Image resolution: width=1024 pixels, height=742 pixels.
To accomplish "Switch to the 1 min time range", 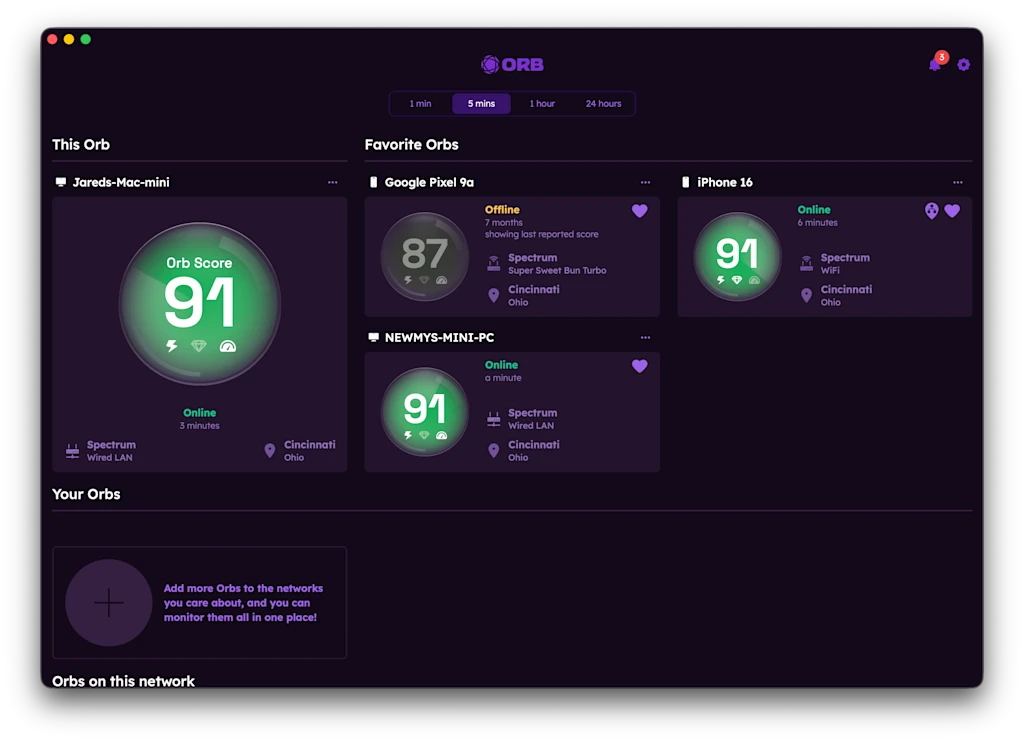I will pos(420,104).
